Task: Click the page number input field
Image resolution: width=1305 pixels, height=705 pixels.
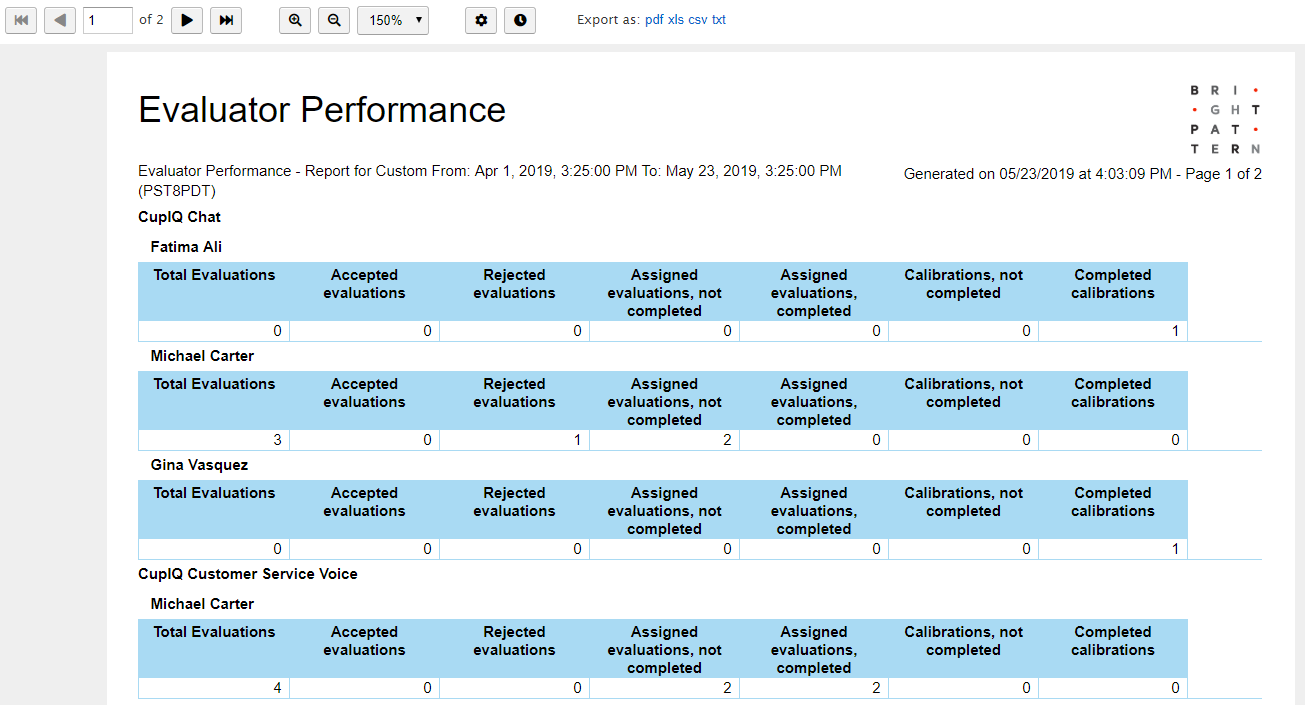Action: [x=108, y=20]
